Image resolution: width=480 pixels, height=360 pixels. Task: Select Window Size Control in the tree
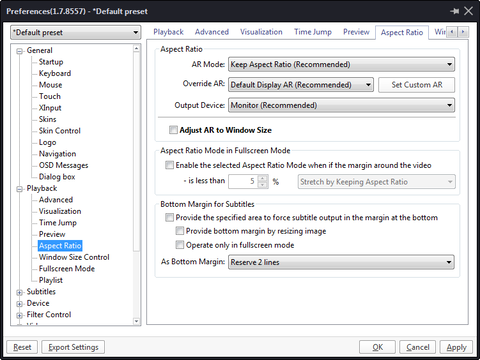(74, 257)
